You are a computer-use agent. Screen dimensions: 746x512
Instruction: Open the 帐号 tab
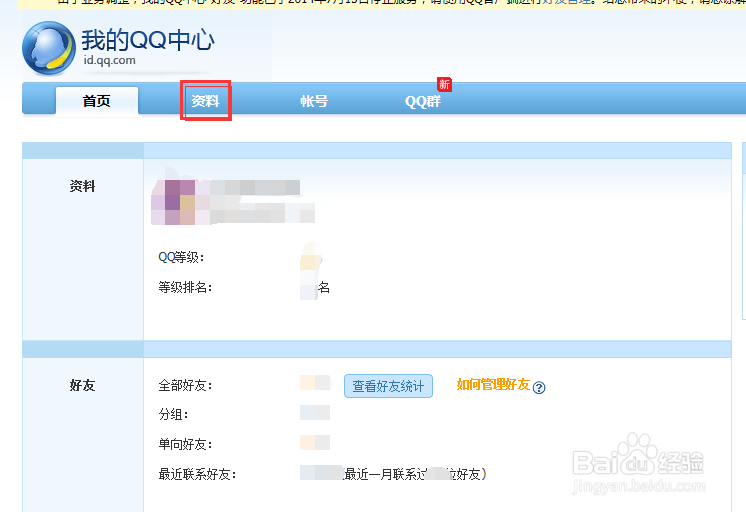point(314,101)
